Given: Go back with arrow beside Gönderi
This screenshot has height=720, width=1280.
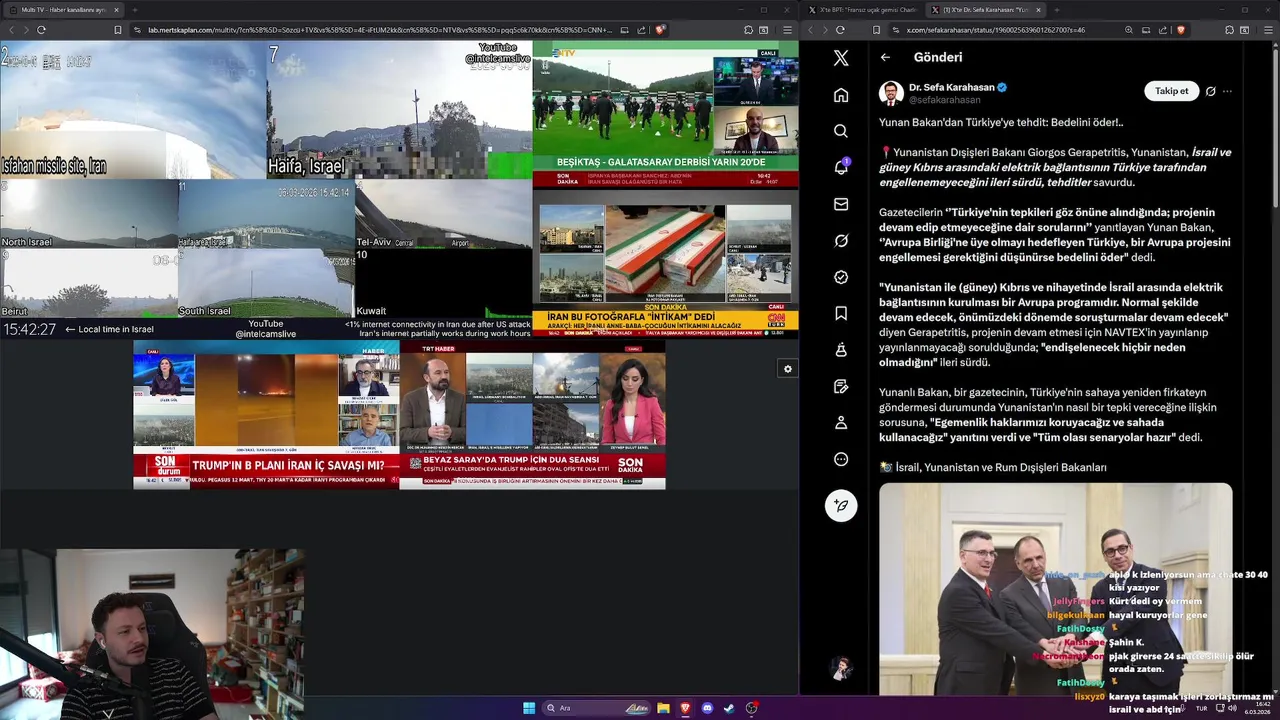Looking at the screenshot, I should tap(885, 57).
